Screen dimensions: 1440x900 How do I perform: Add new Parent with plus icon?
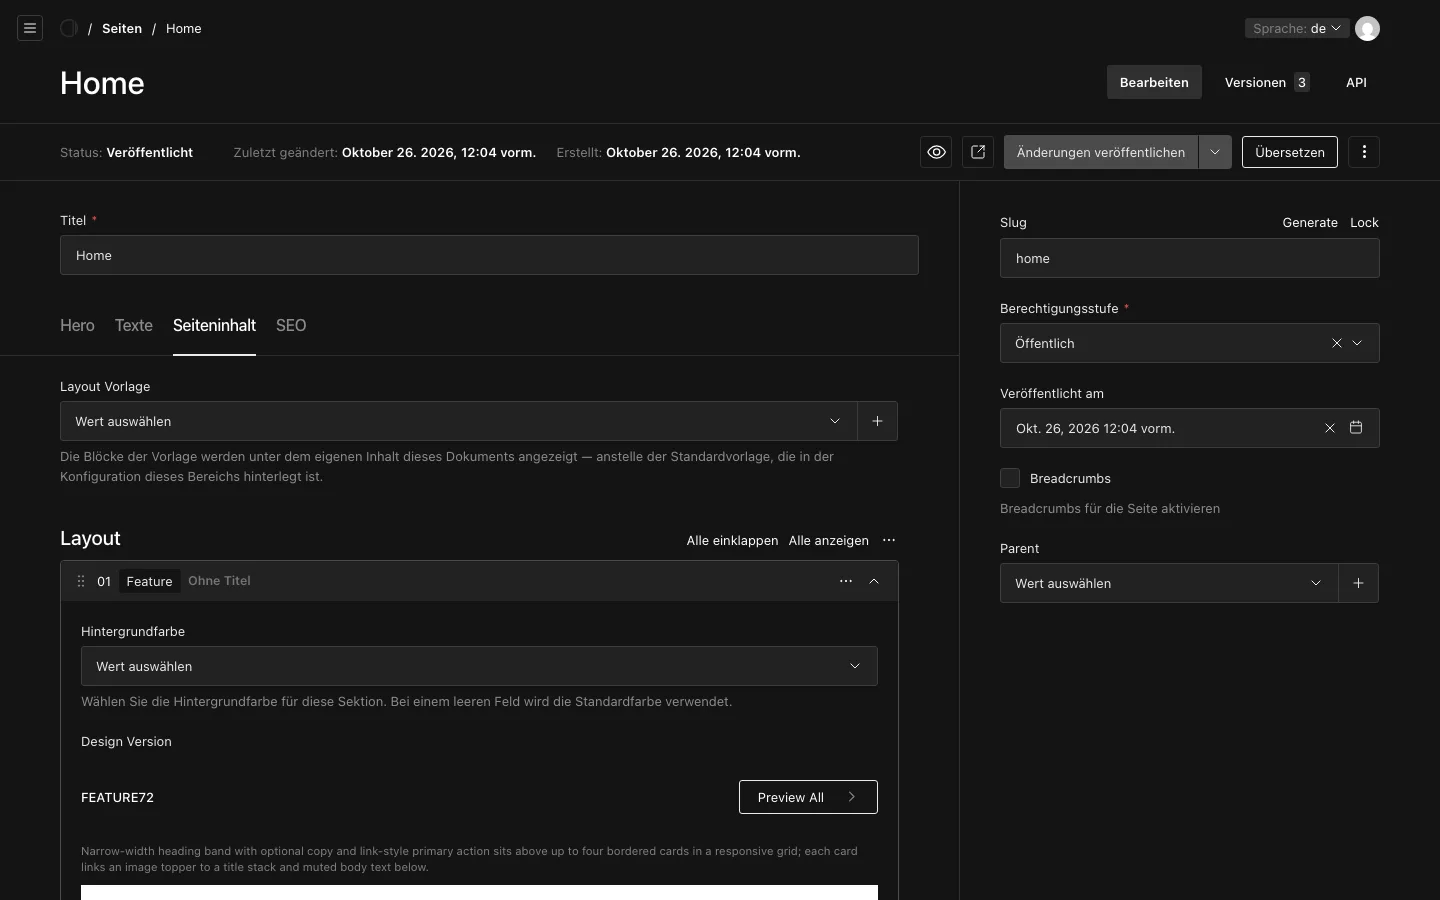[1358, 583]
